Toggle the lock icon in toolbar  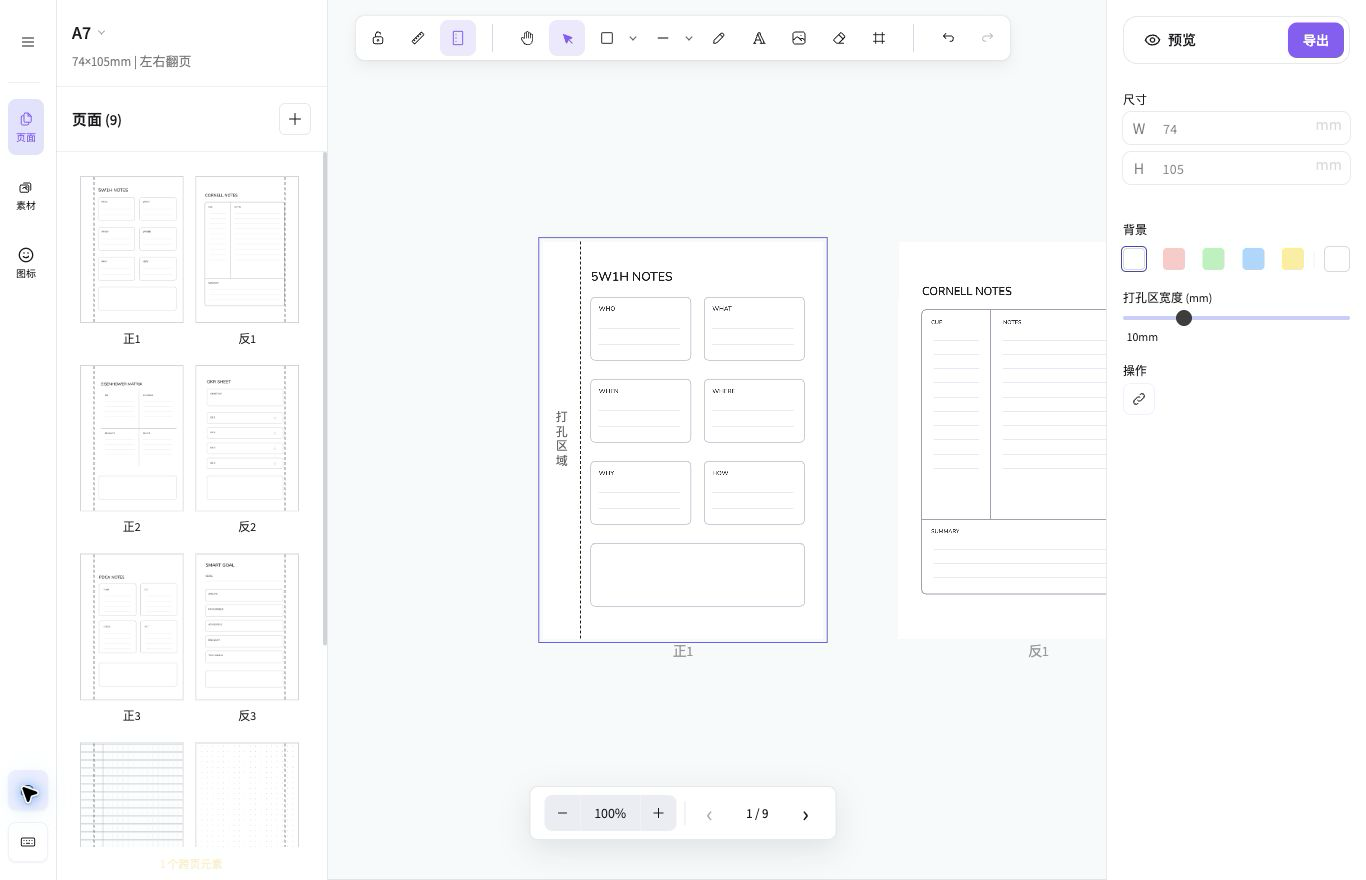click(x=378, y=38)
